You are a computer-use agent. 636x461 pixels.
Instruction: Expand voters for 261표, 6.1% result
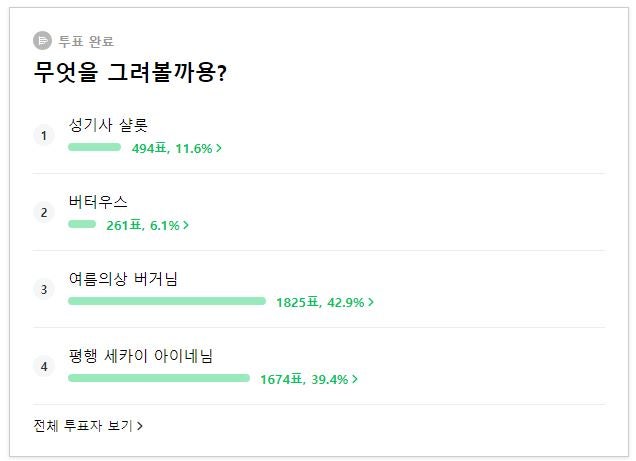[147, 225]
